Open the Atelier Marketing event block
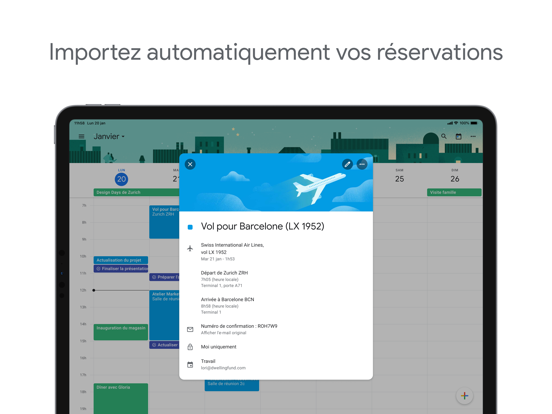The image size is (552, 414). (x=164, y=315)
